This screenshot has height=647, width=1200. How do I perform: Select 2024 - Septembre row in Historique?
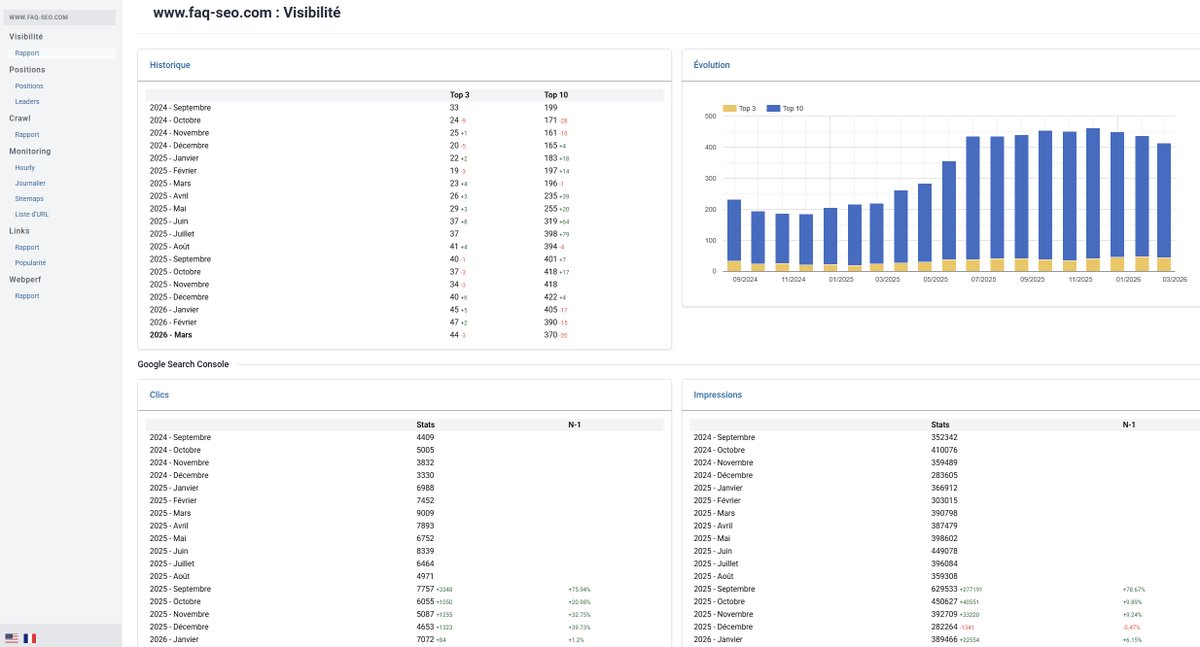tap(406, 107)
